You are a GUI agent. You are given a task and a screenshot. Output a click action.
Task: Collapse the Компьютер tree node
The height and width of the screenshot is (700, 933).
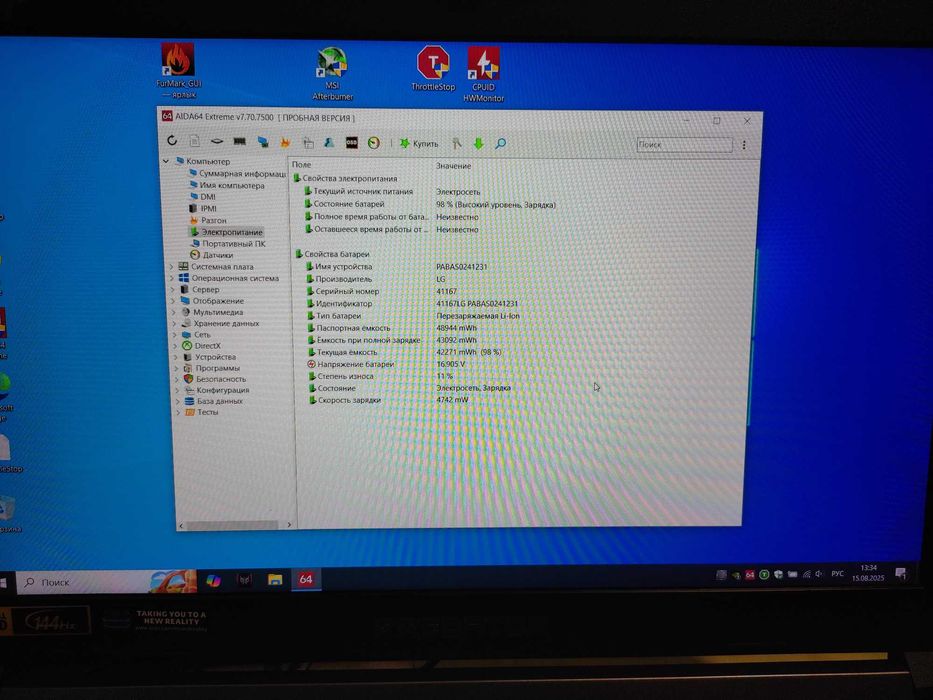click(166, 161)
